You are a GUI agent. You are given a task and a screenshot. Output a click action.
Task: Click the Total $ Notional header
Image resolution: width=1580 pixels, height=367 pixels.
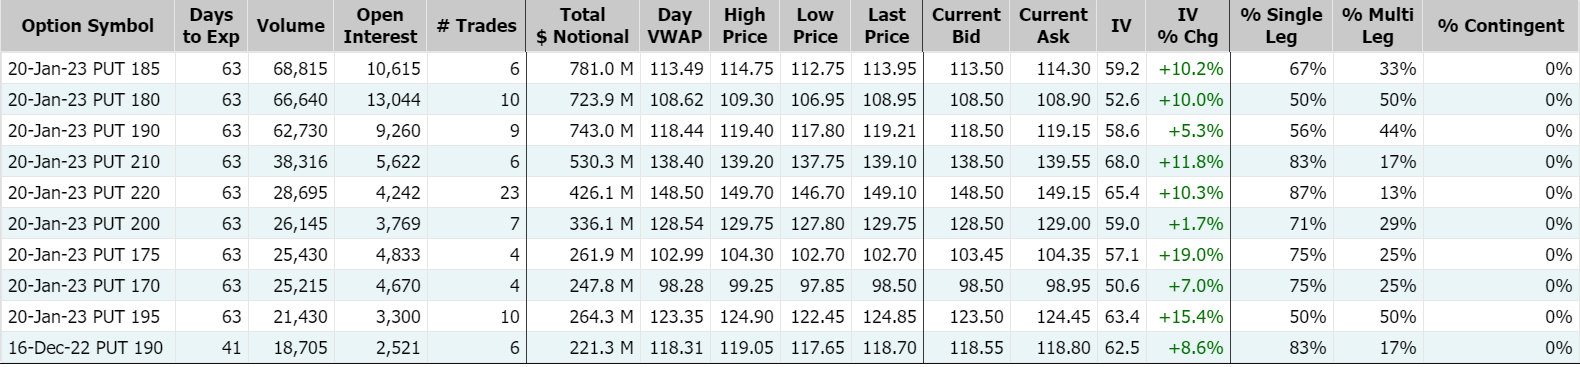582,26
